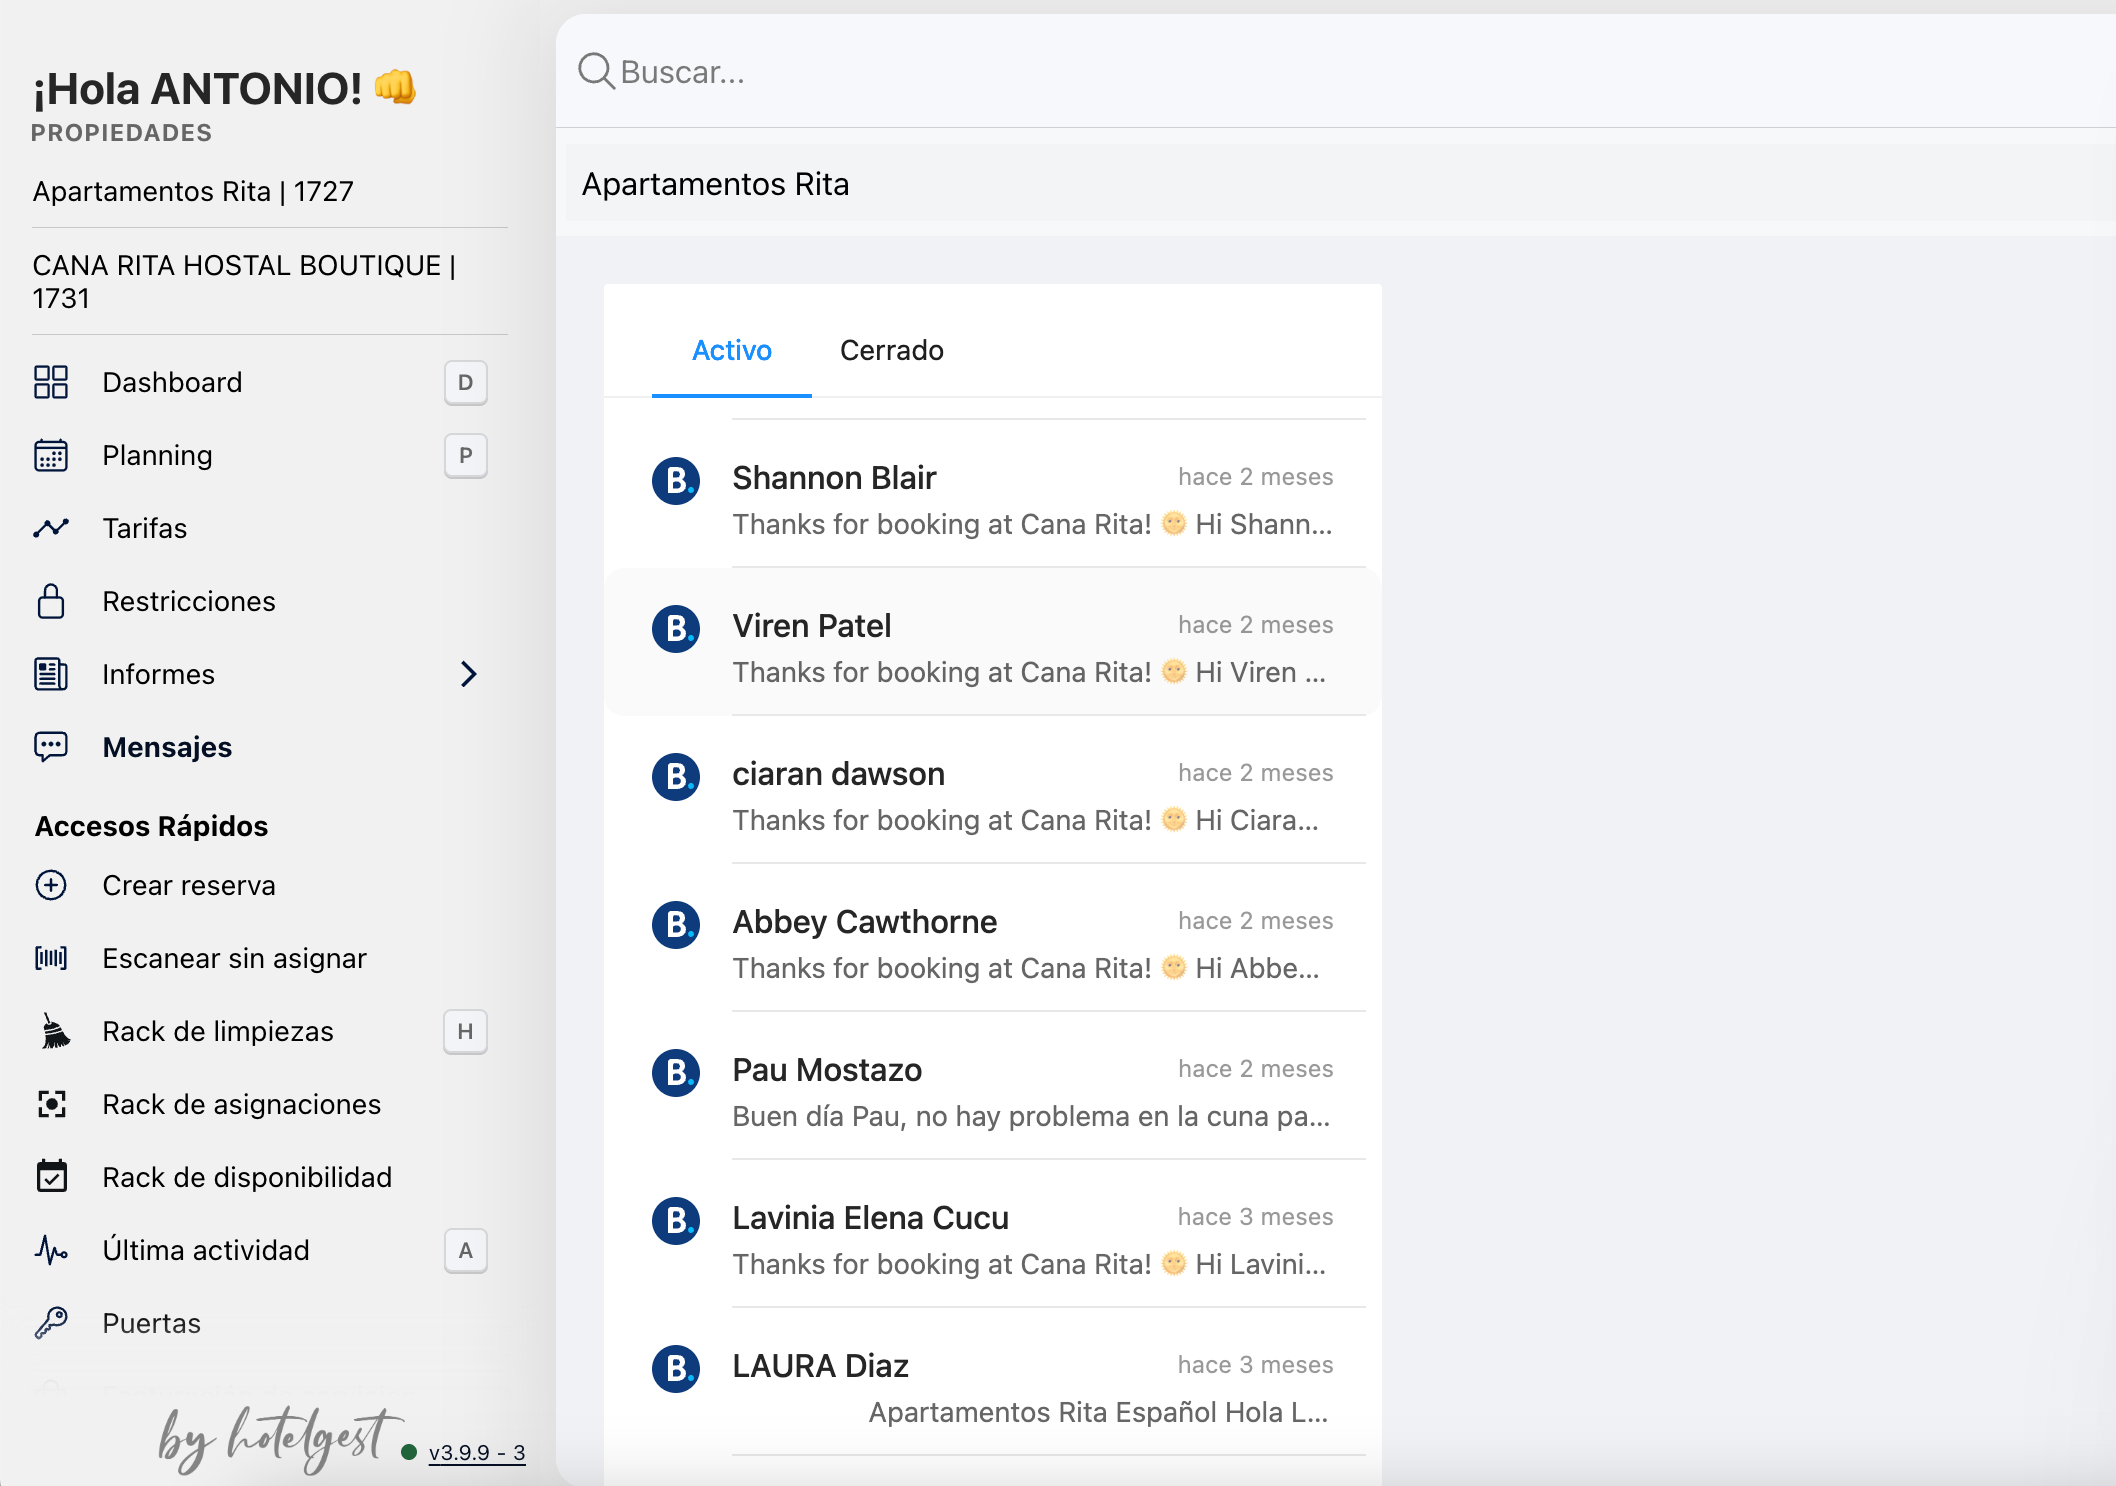Click the Última actividad pulse icon
Viewport: 2116px width, 1486px height.
pyautogui.click(x=51, y=1250)
